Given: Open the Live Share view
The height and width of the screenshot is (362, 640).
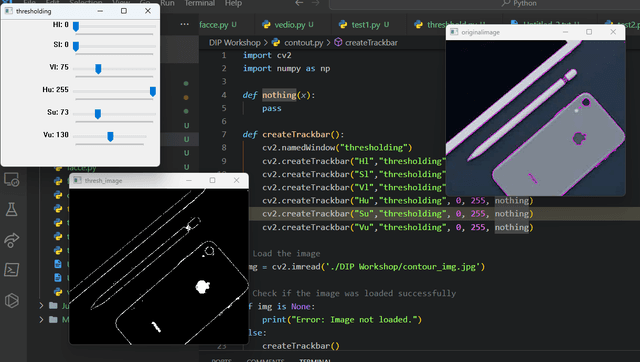Looking at the screenshot, I should (x=11, y=240).
